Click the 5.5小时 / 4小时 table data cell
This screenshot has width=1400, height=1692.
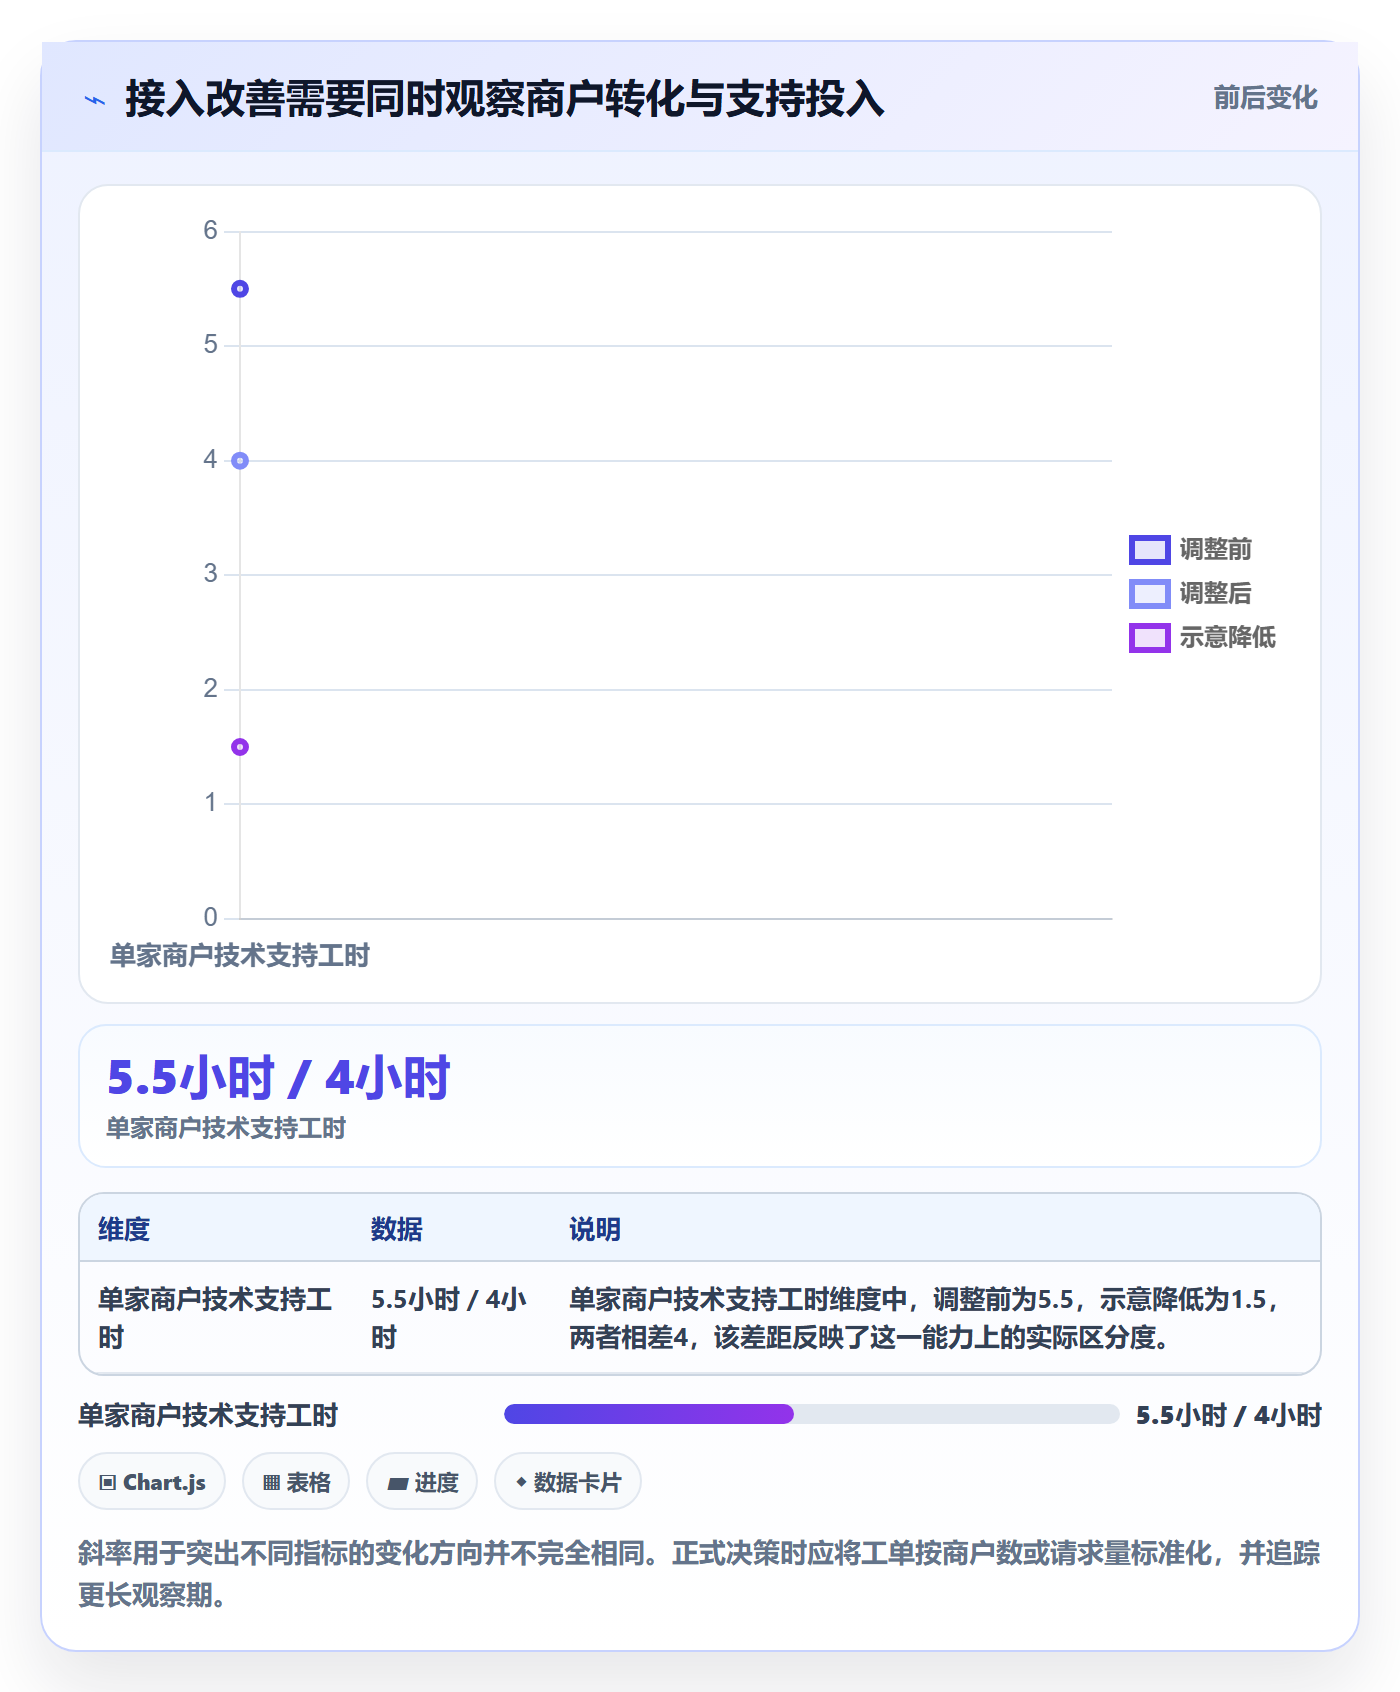click(449, 1318)
